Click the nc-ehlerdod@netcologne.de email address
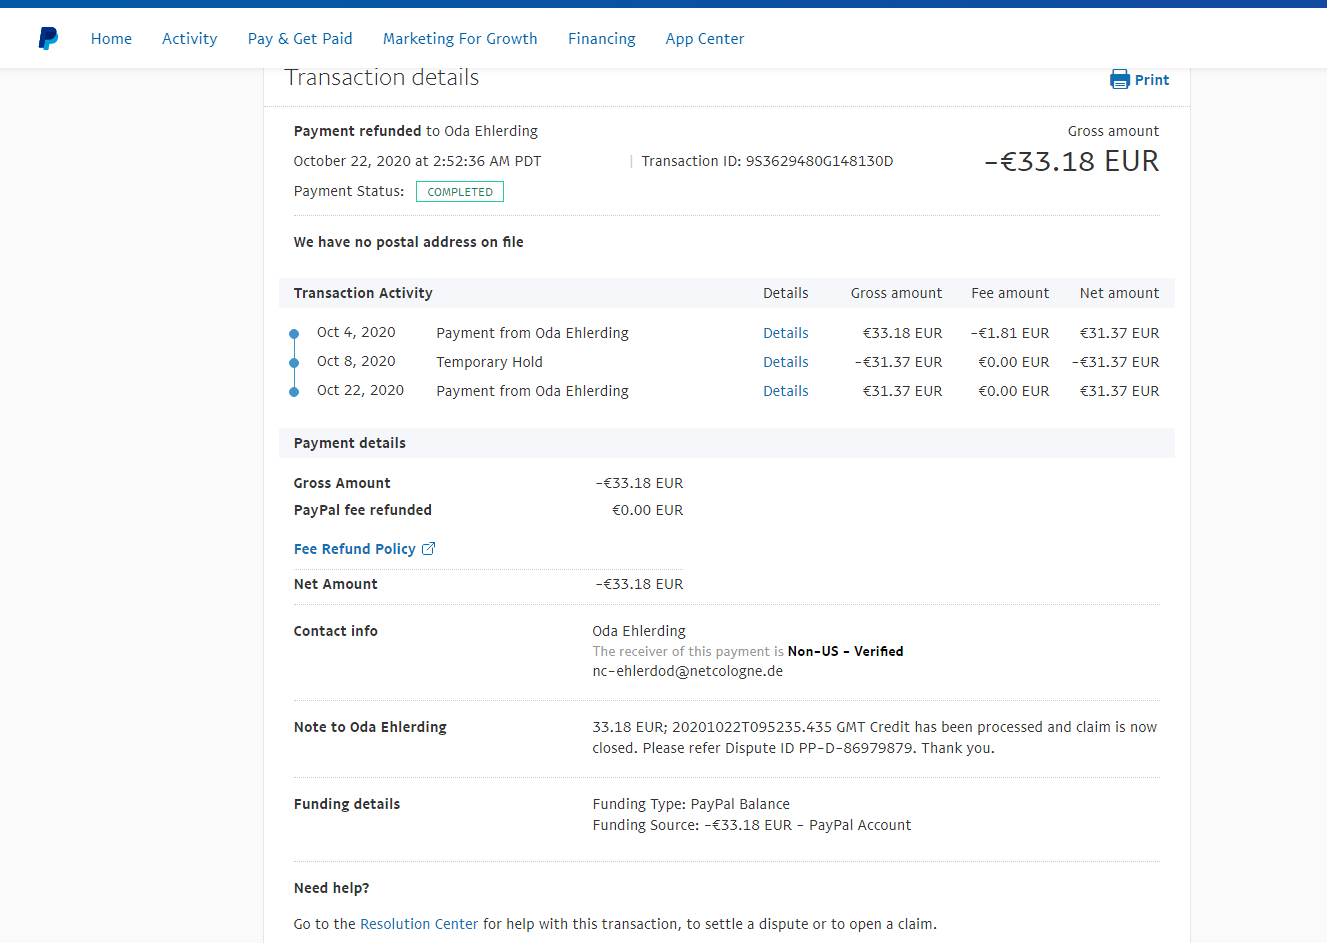Viewport: 1327px width, 943px height. 687,671
